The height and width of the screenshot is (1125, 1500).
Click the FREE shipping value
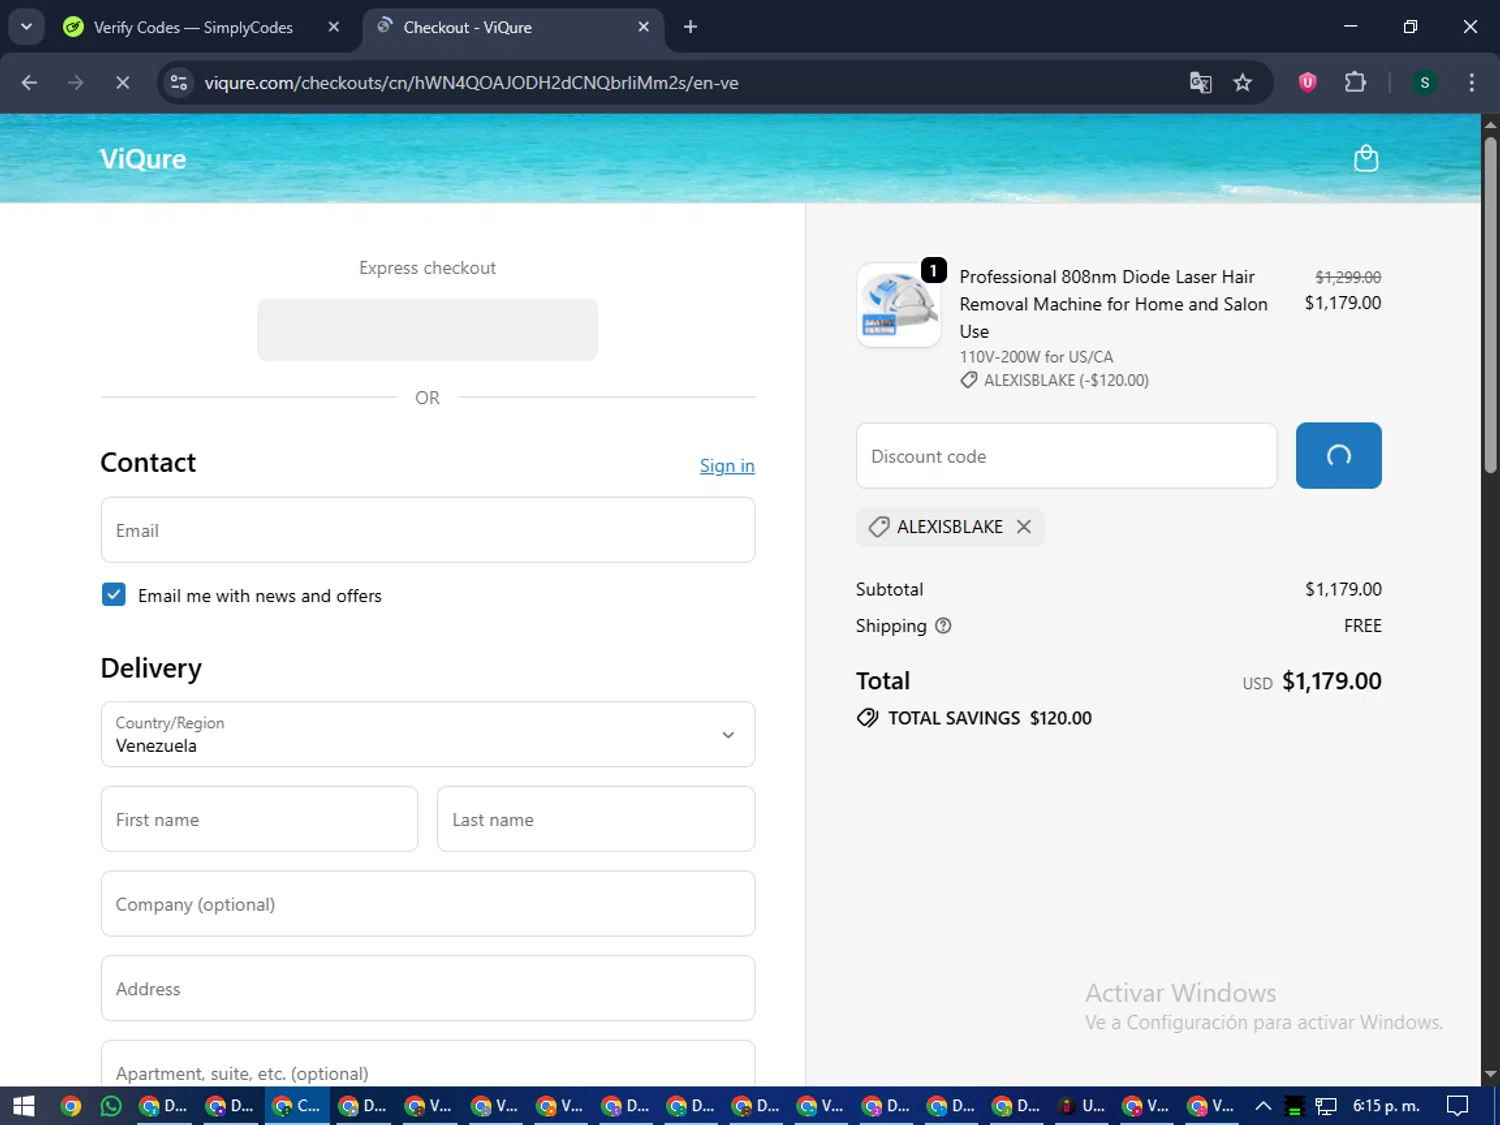click(x=1362, y=626)
